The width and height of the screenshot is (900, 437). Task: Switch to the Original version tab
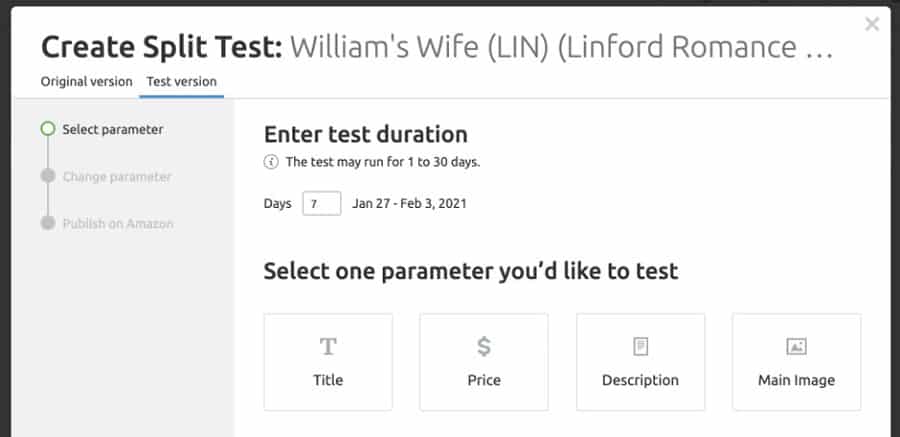coord(87,82)
